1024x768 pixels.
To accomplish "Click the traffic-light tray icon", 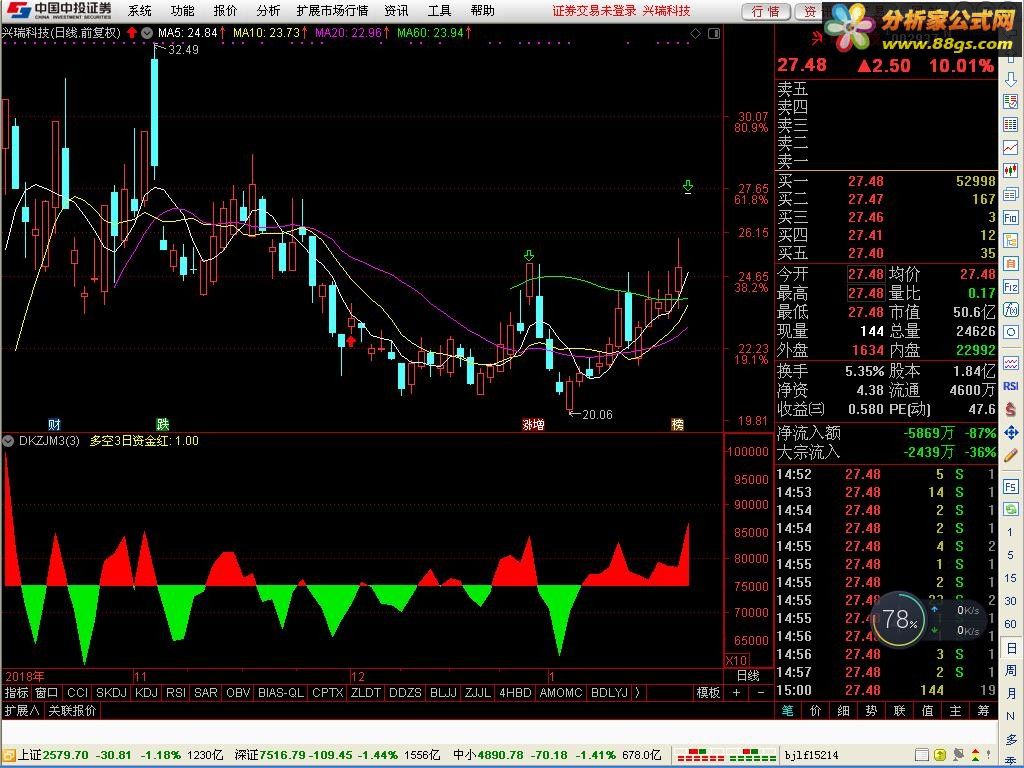I will [x=974, y=756].
